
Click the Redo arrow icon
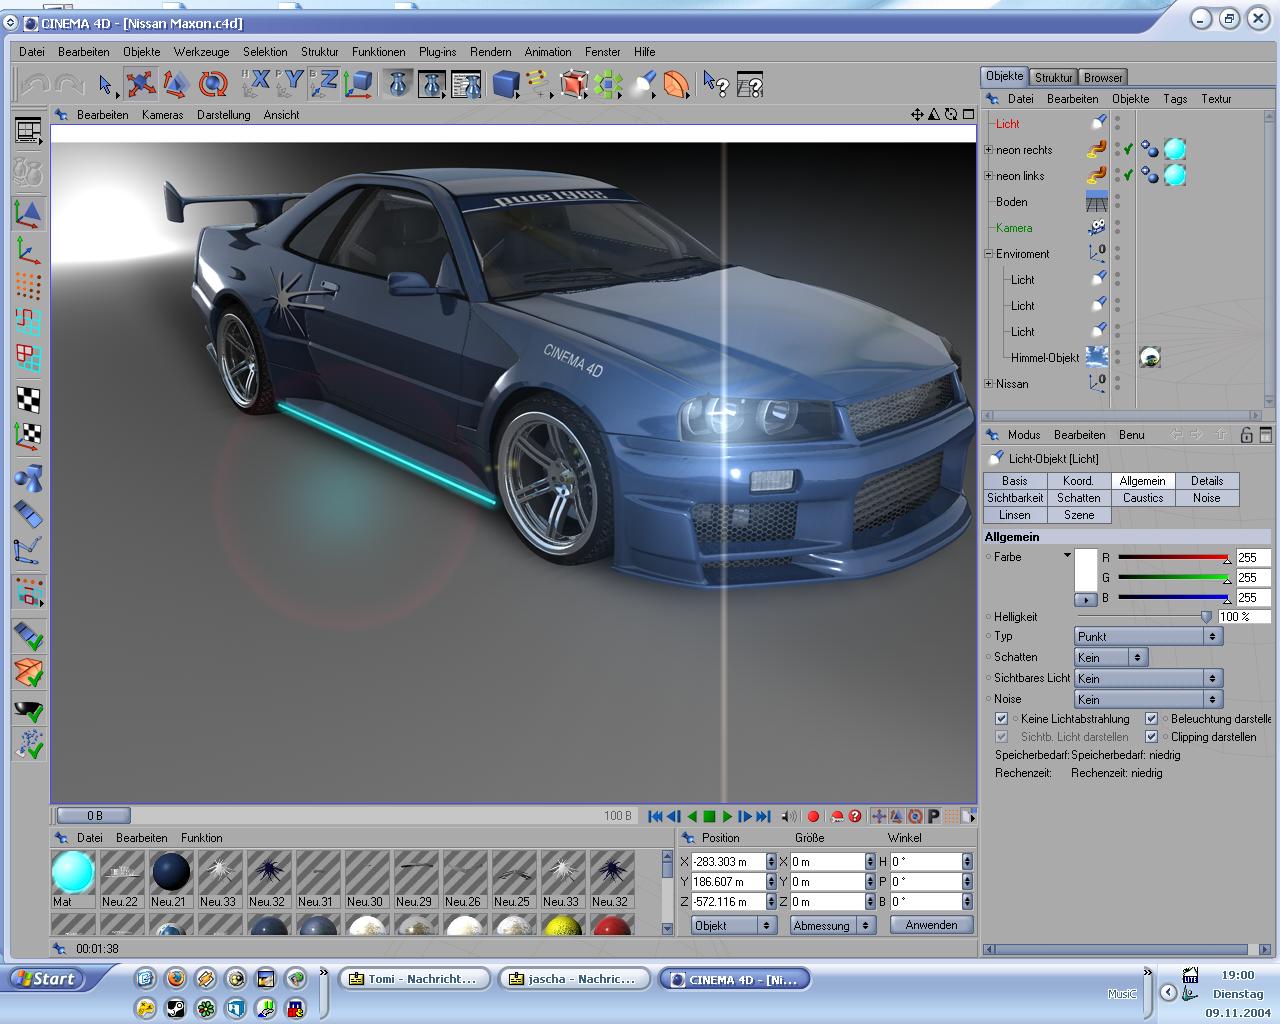click(x=69, y=84)
